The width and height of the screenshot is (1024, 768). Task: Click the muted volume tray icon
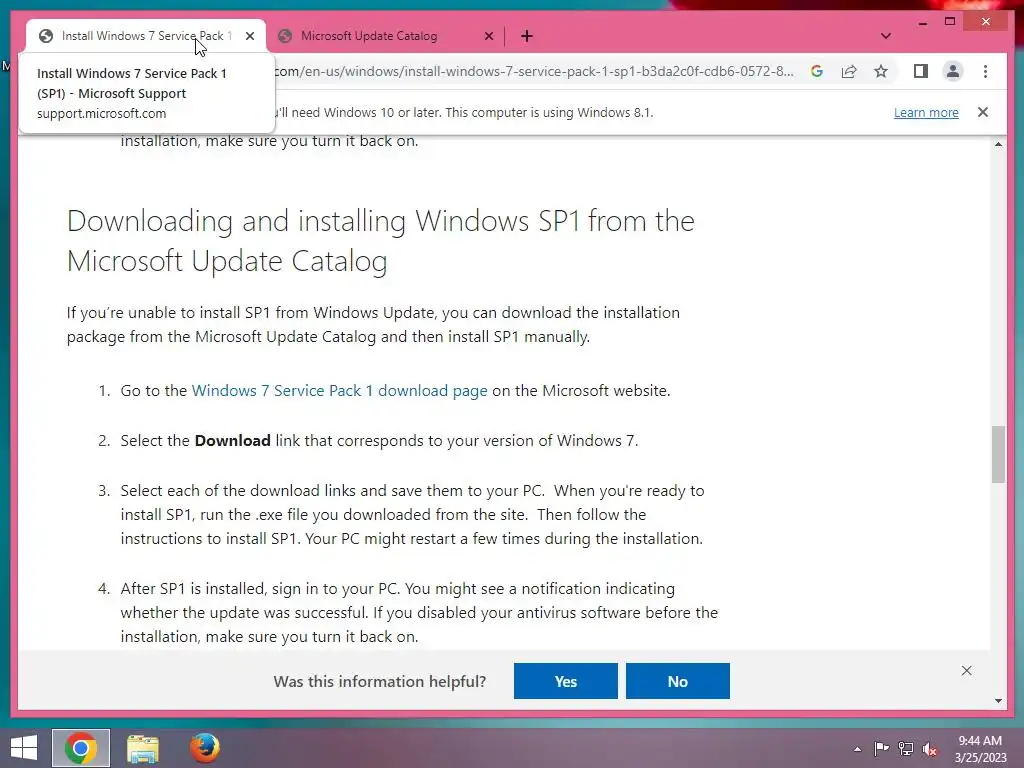pyautogui.click(x=930, y=749)
